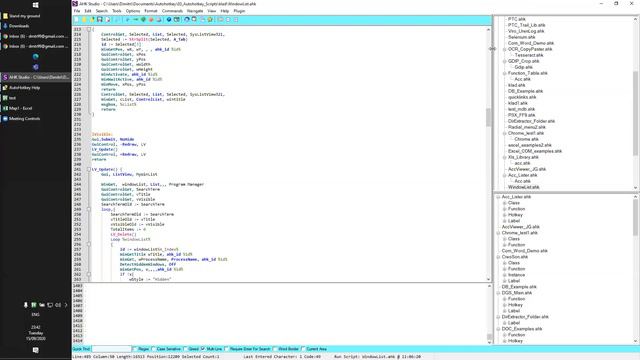
Task: Click the gold star toolbar icon
Action: click(x=210, y=20)
